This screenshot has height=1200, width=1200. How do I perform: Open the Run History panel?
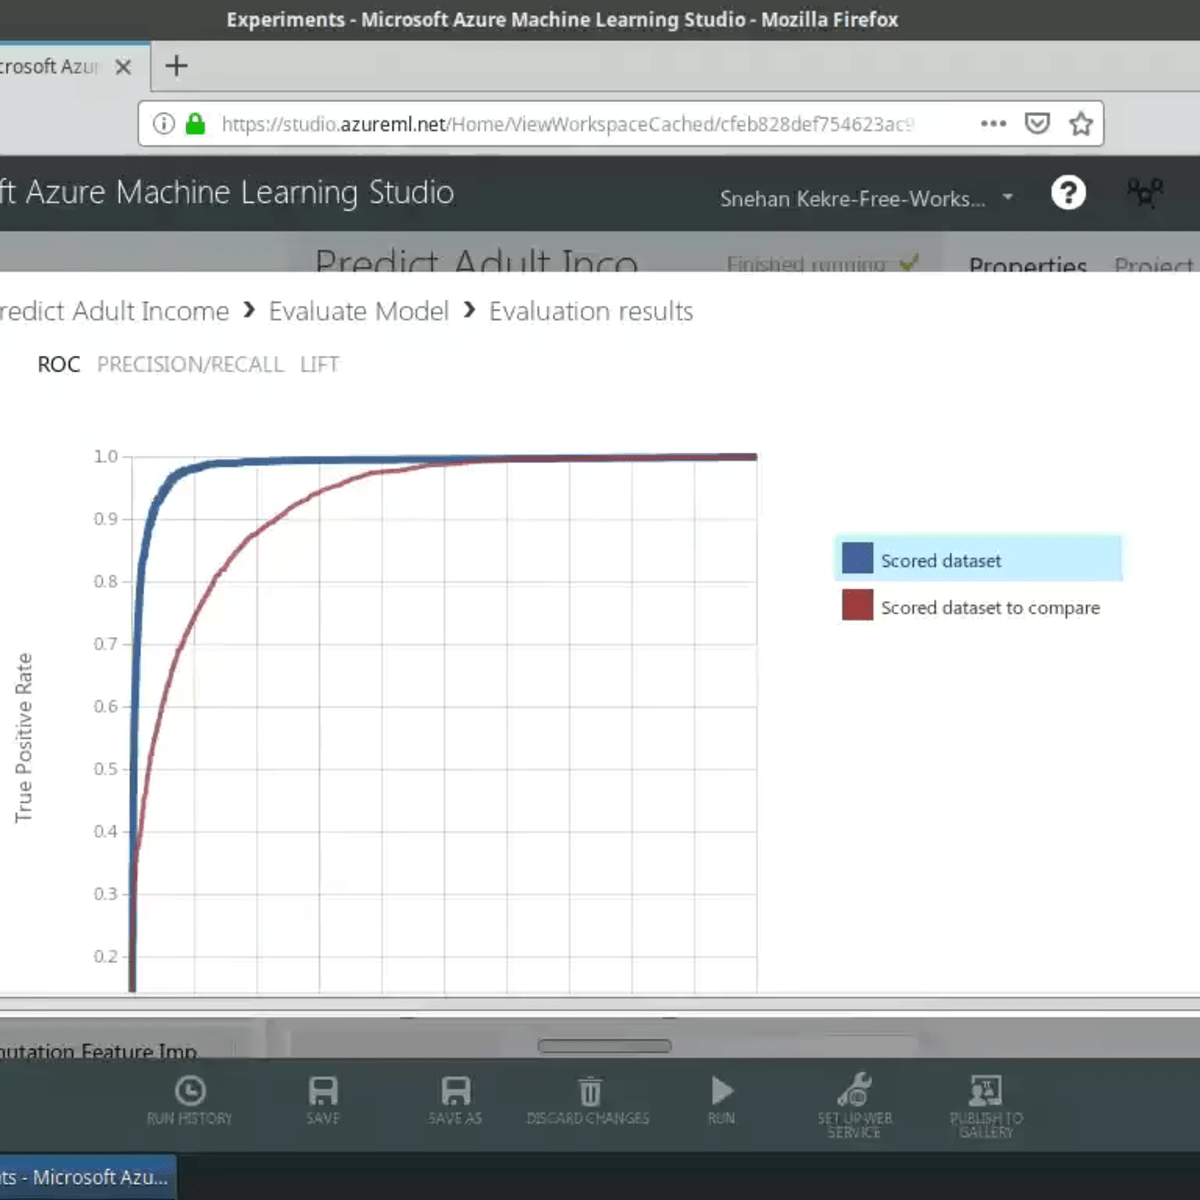[191, 1100]
